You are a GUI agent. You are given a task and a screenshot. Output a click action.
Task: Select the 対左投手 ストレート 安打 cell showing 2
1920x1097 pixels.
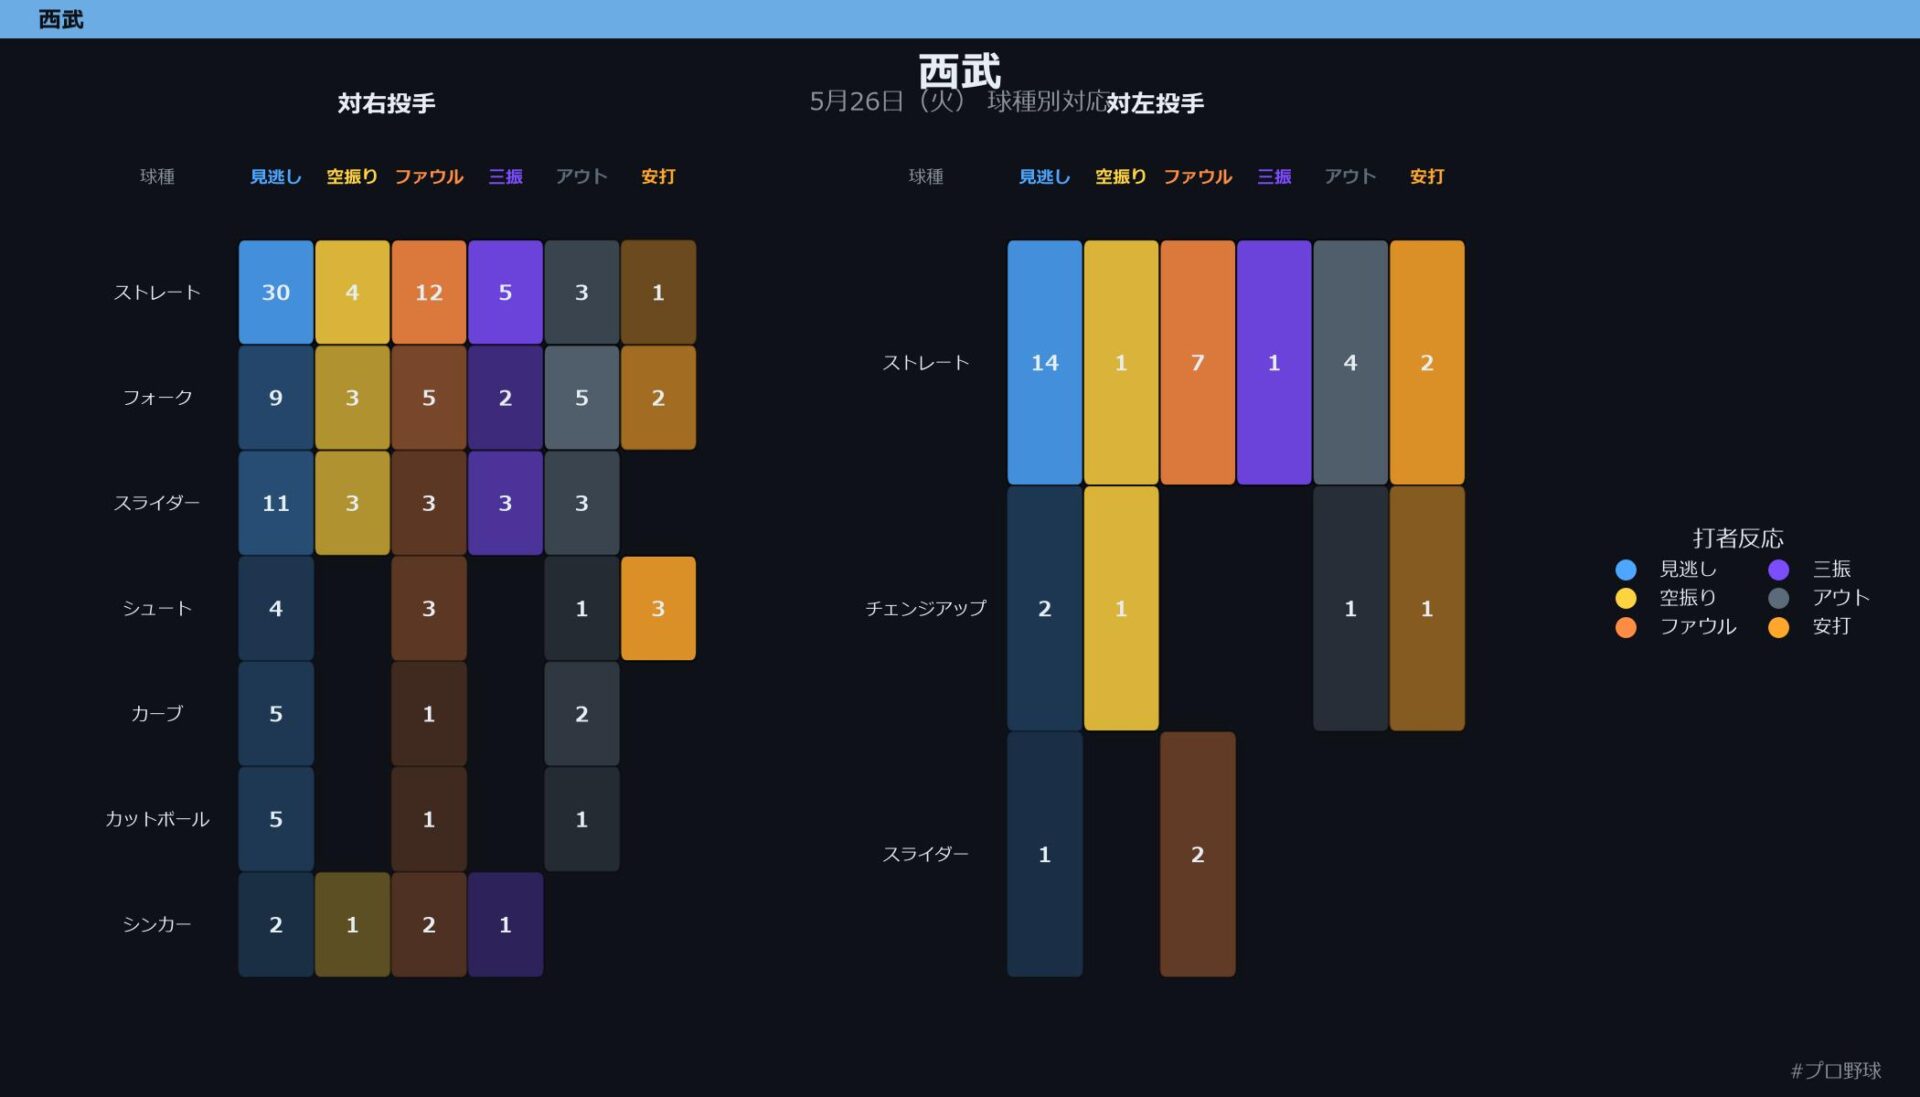pyautogui.click(x=1427, y=362)
